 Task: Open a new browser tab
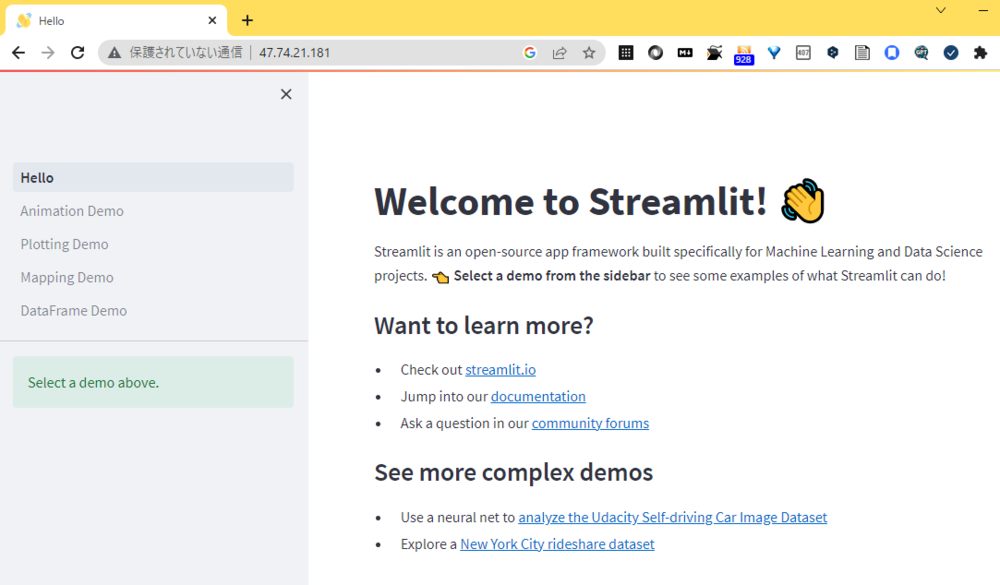click(x=247, y=20)
